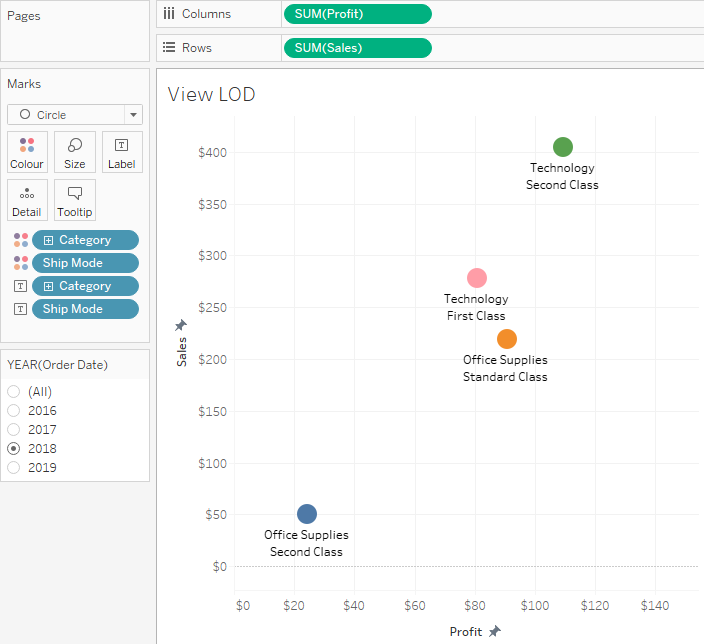The width and height of the screenshot is (704, 644).
Task: Click the green Technology Second Class circle
Action: 563,147
